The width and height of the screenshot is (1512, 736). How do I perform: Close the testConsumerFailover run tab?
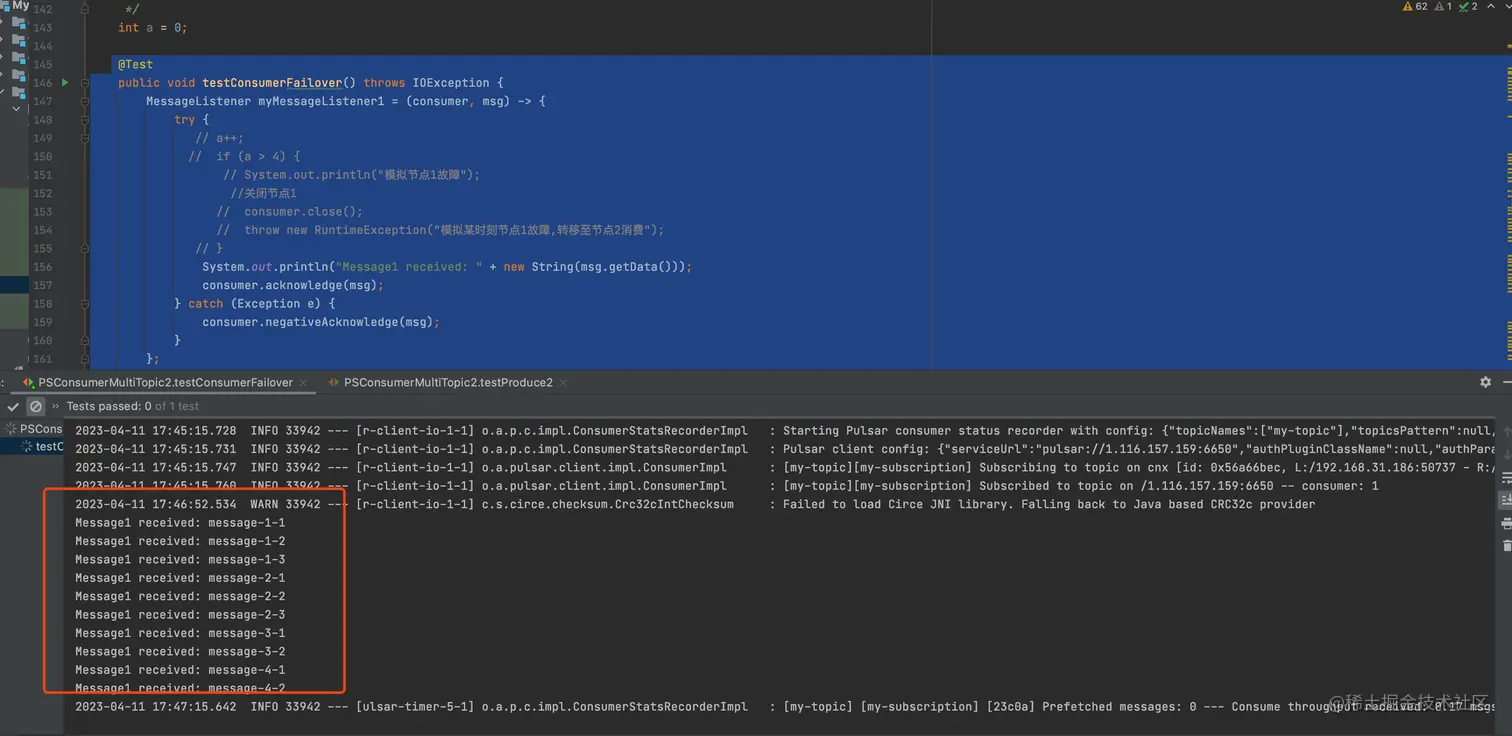point(304,383)
